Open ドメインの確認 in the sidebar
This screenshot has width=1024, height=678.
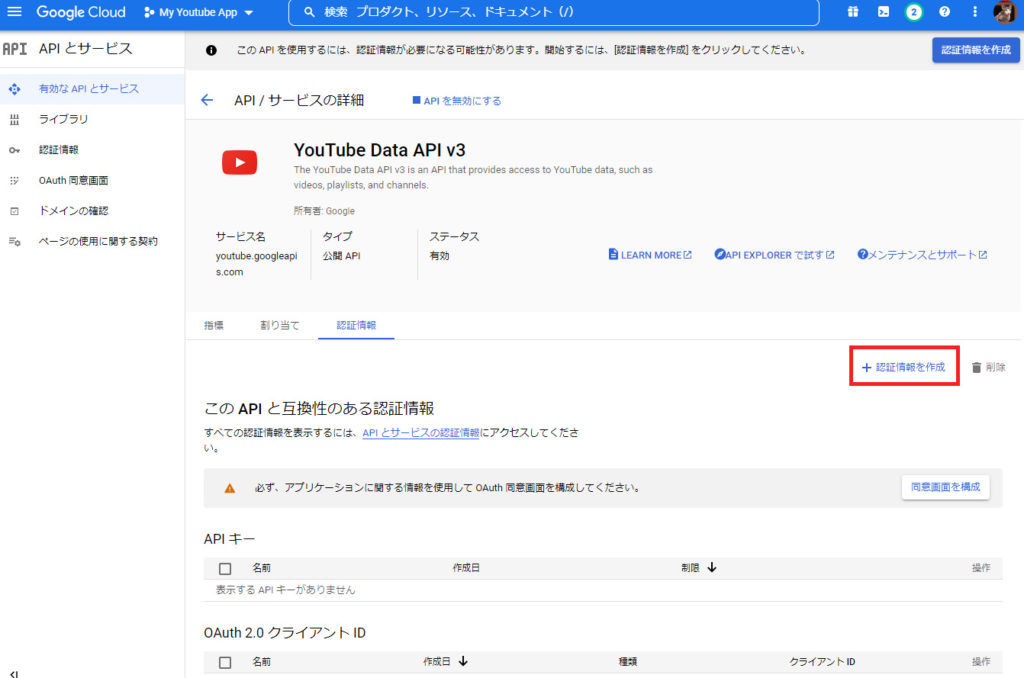click(x=73, y=210)
